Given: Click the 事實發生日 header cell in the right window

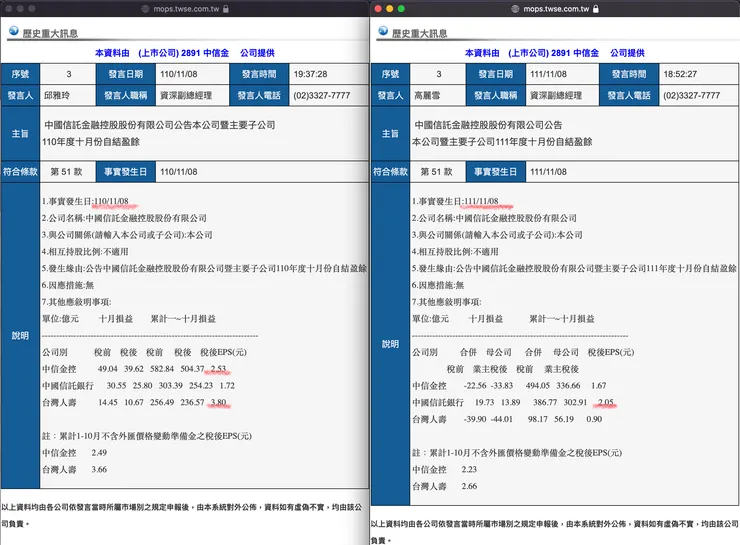Looking at the screenshot, I should tap(496, 172).
